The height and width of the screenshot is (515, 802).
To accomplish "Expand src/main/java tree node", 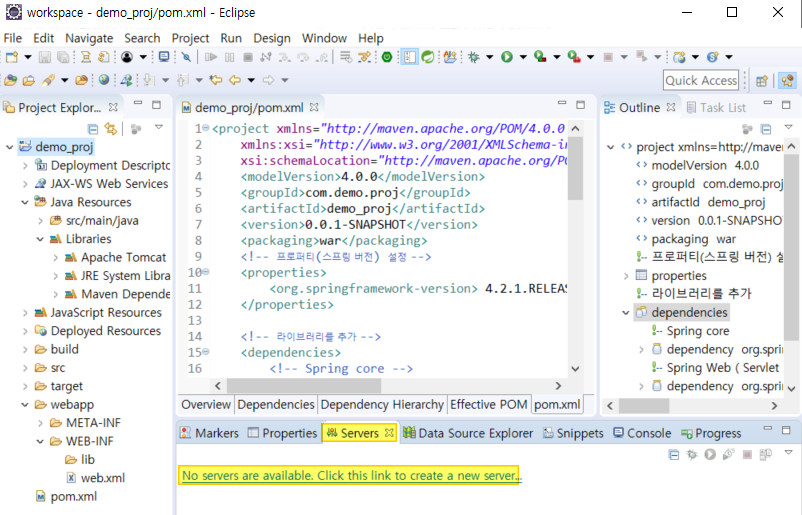I will [x=40, y=221].
